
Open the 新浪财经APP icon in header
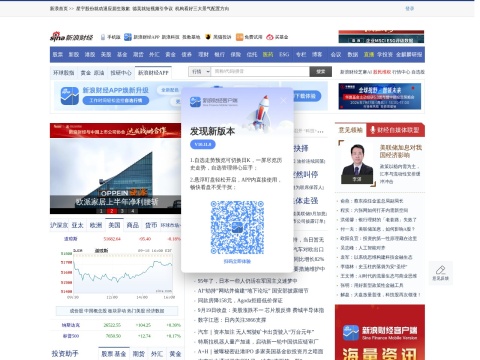click(x=128, y=37)
